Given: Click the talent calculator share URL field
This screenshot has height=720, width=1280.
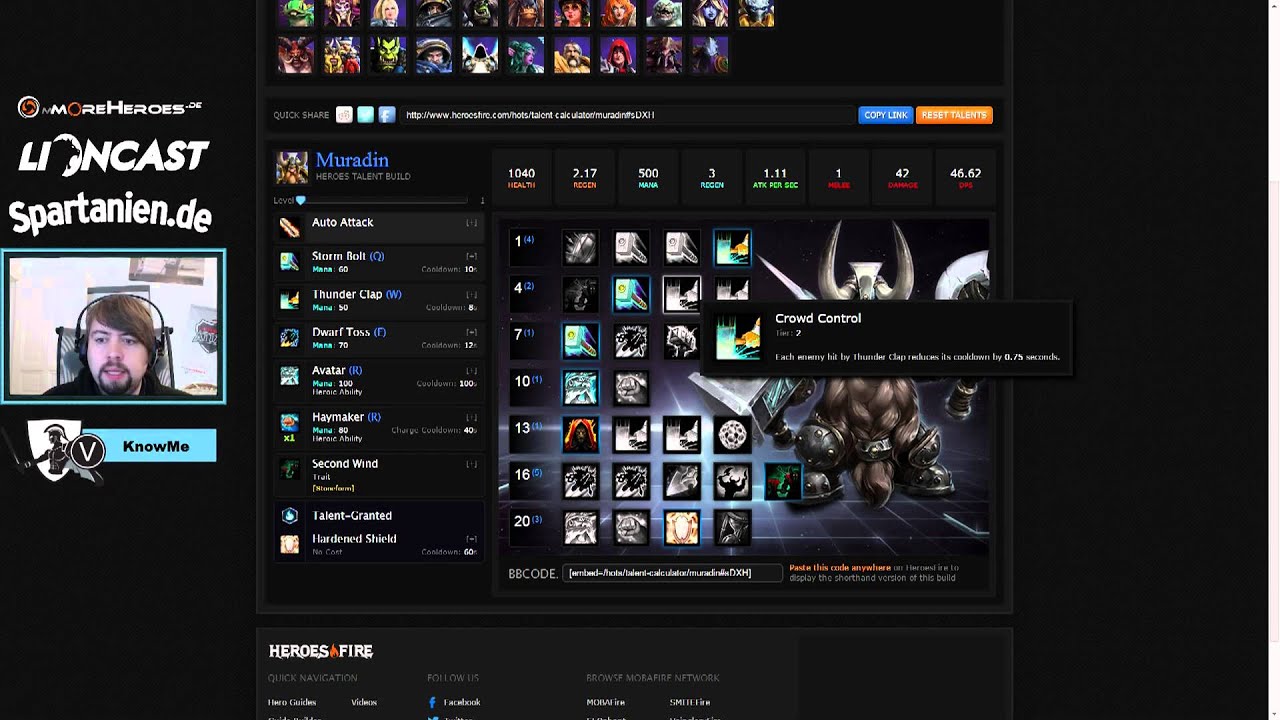Looking at the screenshot, I should (x=627, y=115).
